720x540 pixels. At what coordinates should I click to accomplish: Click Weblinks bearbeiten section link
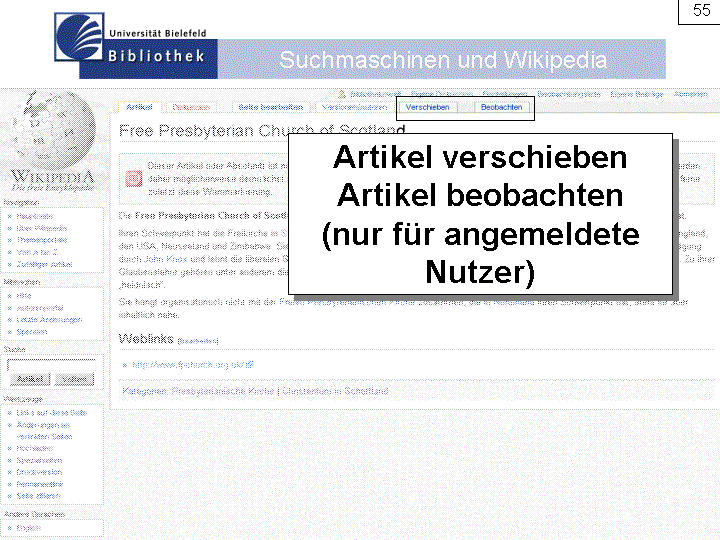coord(198,341)
